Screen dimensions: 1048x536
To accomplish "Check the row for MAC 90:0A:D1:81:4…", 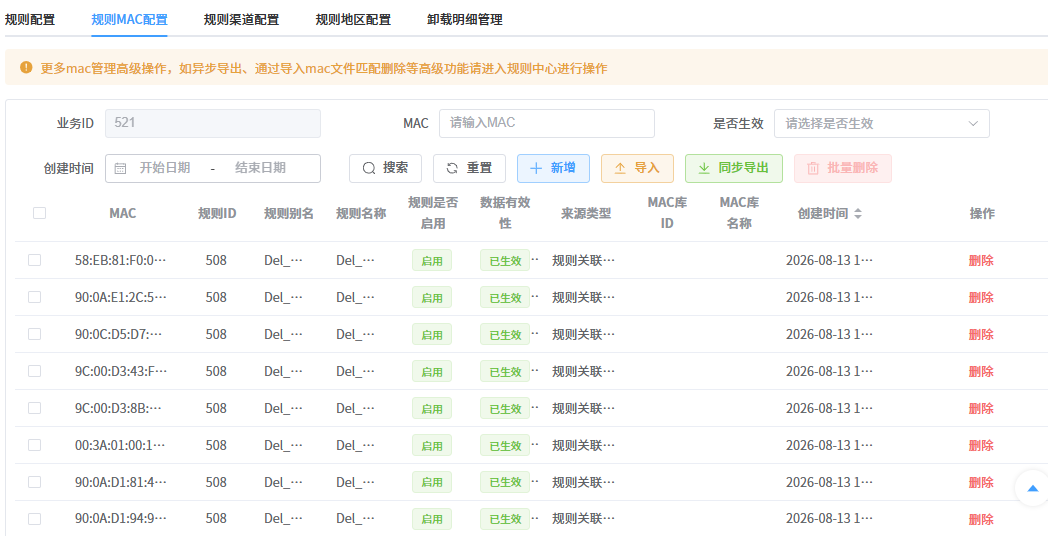I will [x=34, y=482].
